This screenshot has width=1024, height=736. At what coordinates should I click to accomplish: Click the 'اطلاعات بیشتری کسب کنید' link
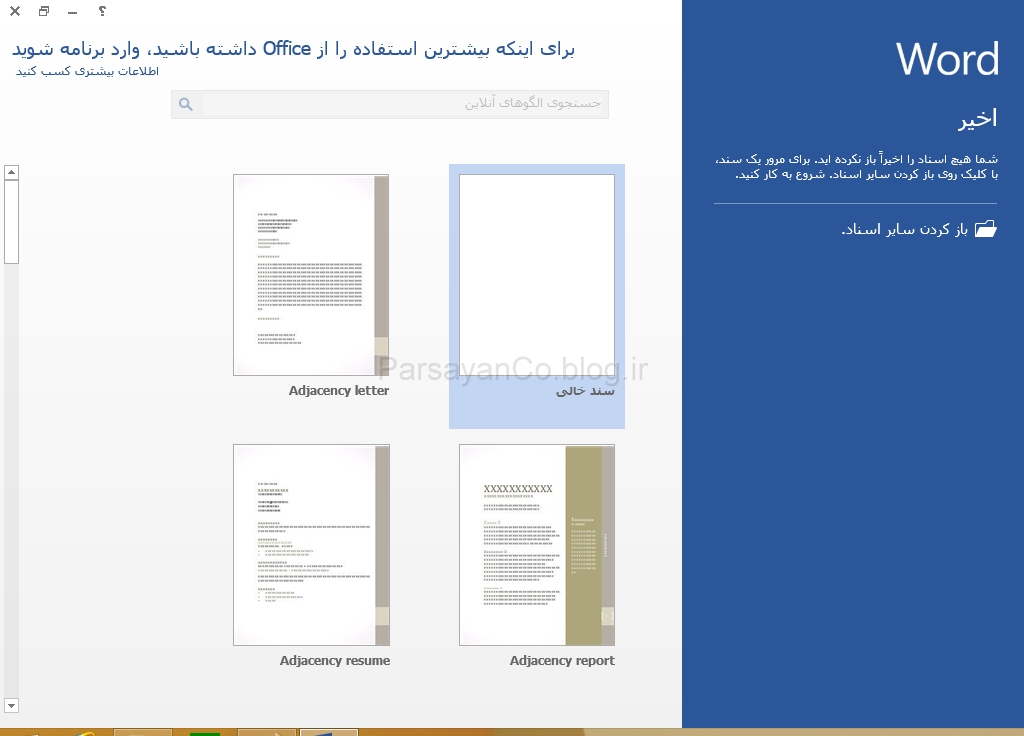[88, 71]
